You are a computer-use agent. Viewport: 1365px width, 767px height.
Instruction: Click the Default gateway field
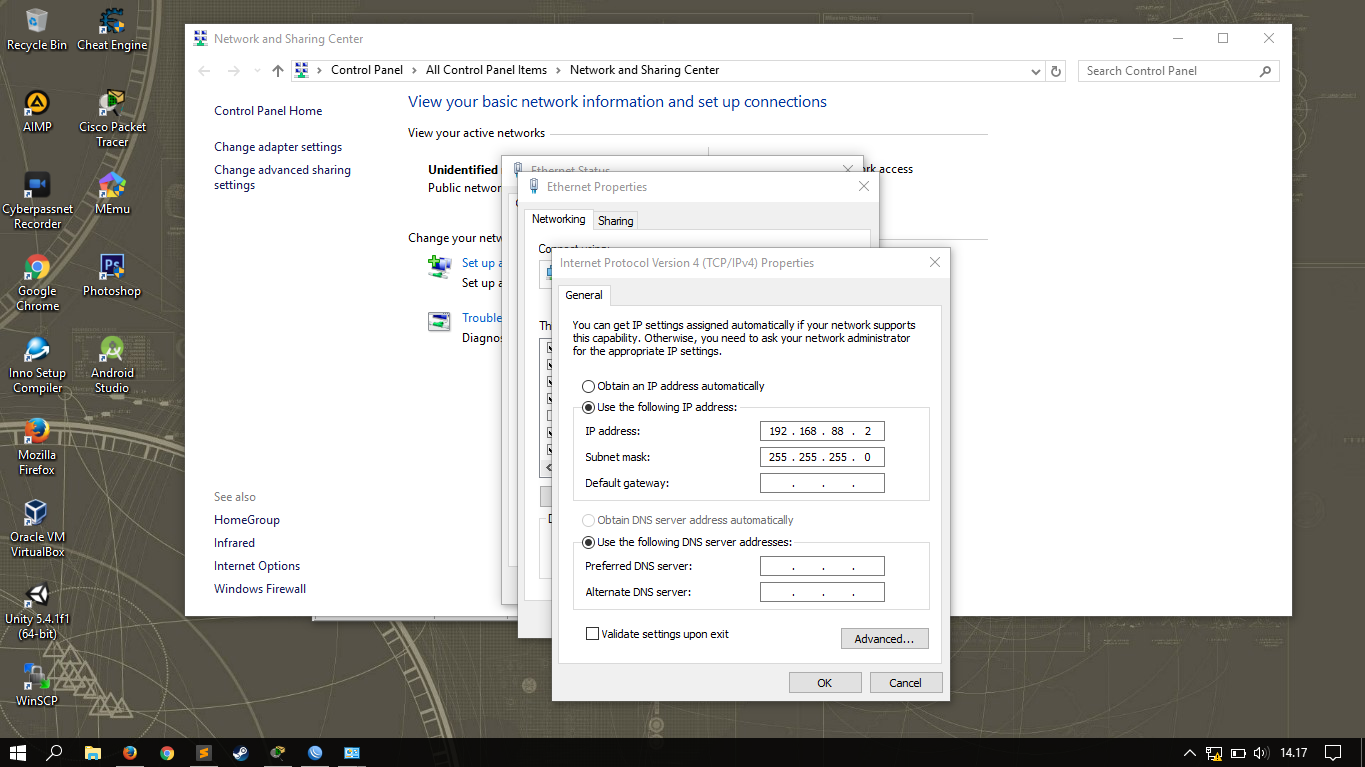pyautogui.click(x=822, y=483)
